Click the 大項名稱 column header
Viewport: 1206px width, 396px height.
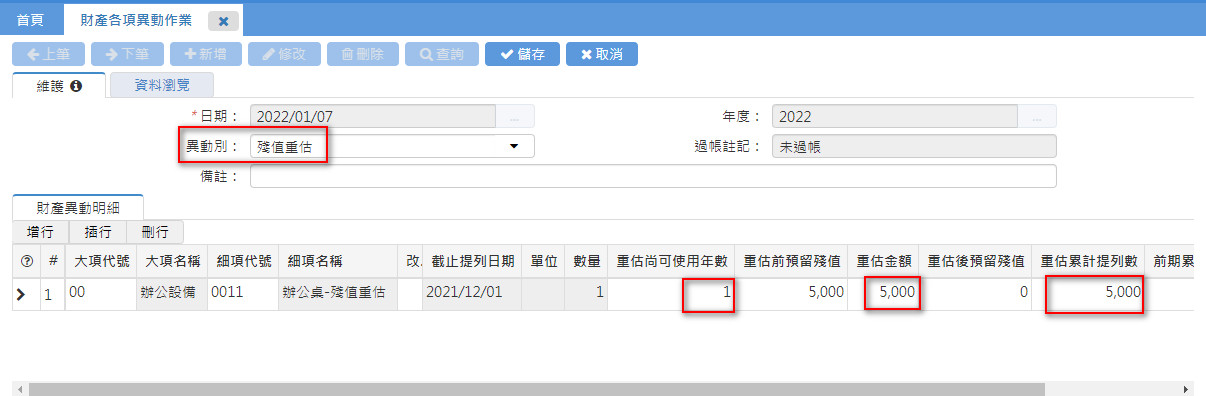pyautogui.click(x=172, y=261)
